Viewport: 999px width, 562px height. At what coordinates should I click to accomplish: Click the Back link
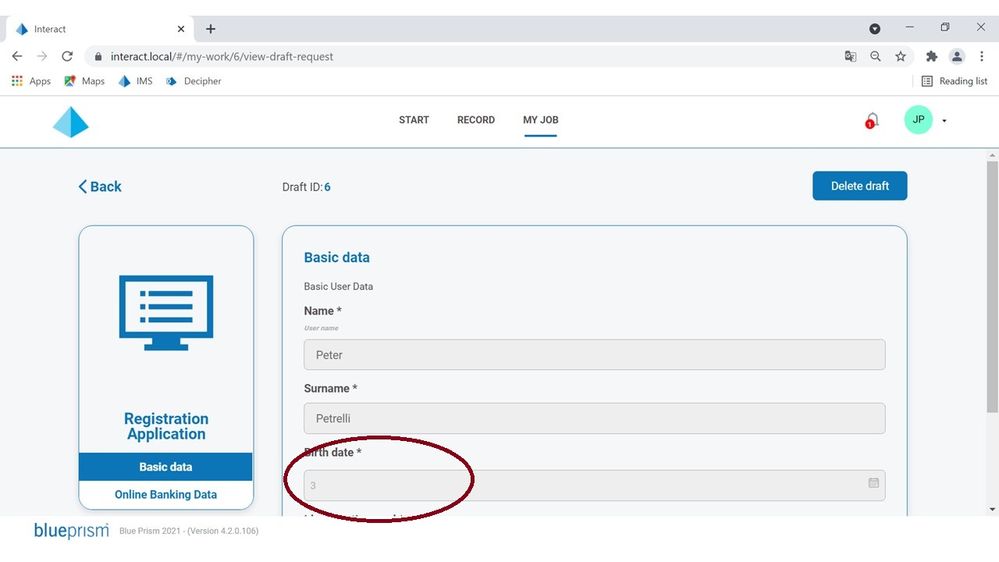pyautogui.click(x=99, y=187)
